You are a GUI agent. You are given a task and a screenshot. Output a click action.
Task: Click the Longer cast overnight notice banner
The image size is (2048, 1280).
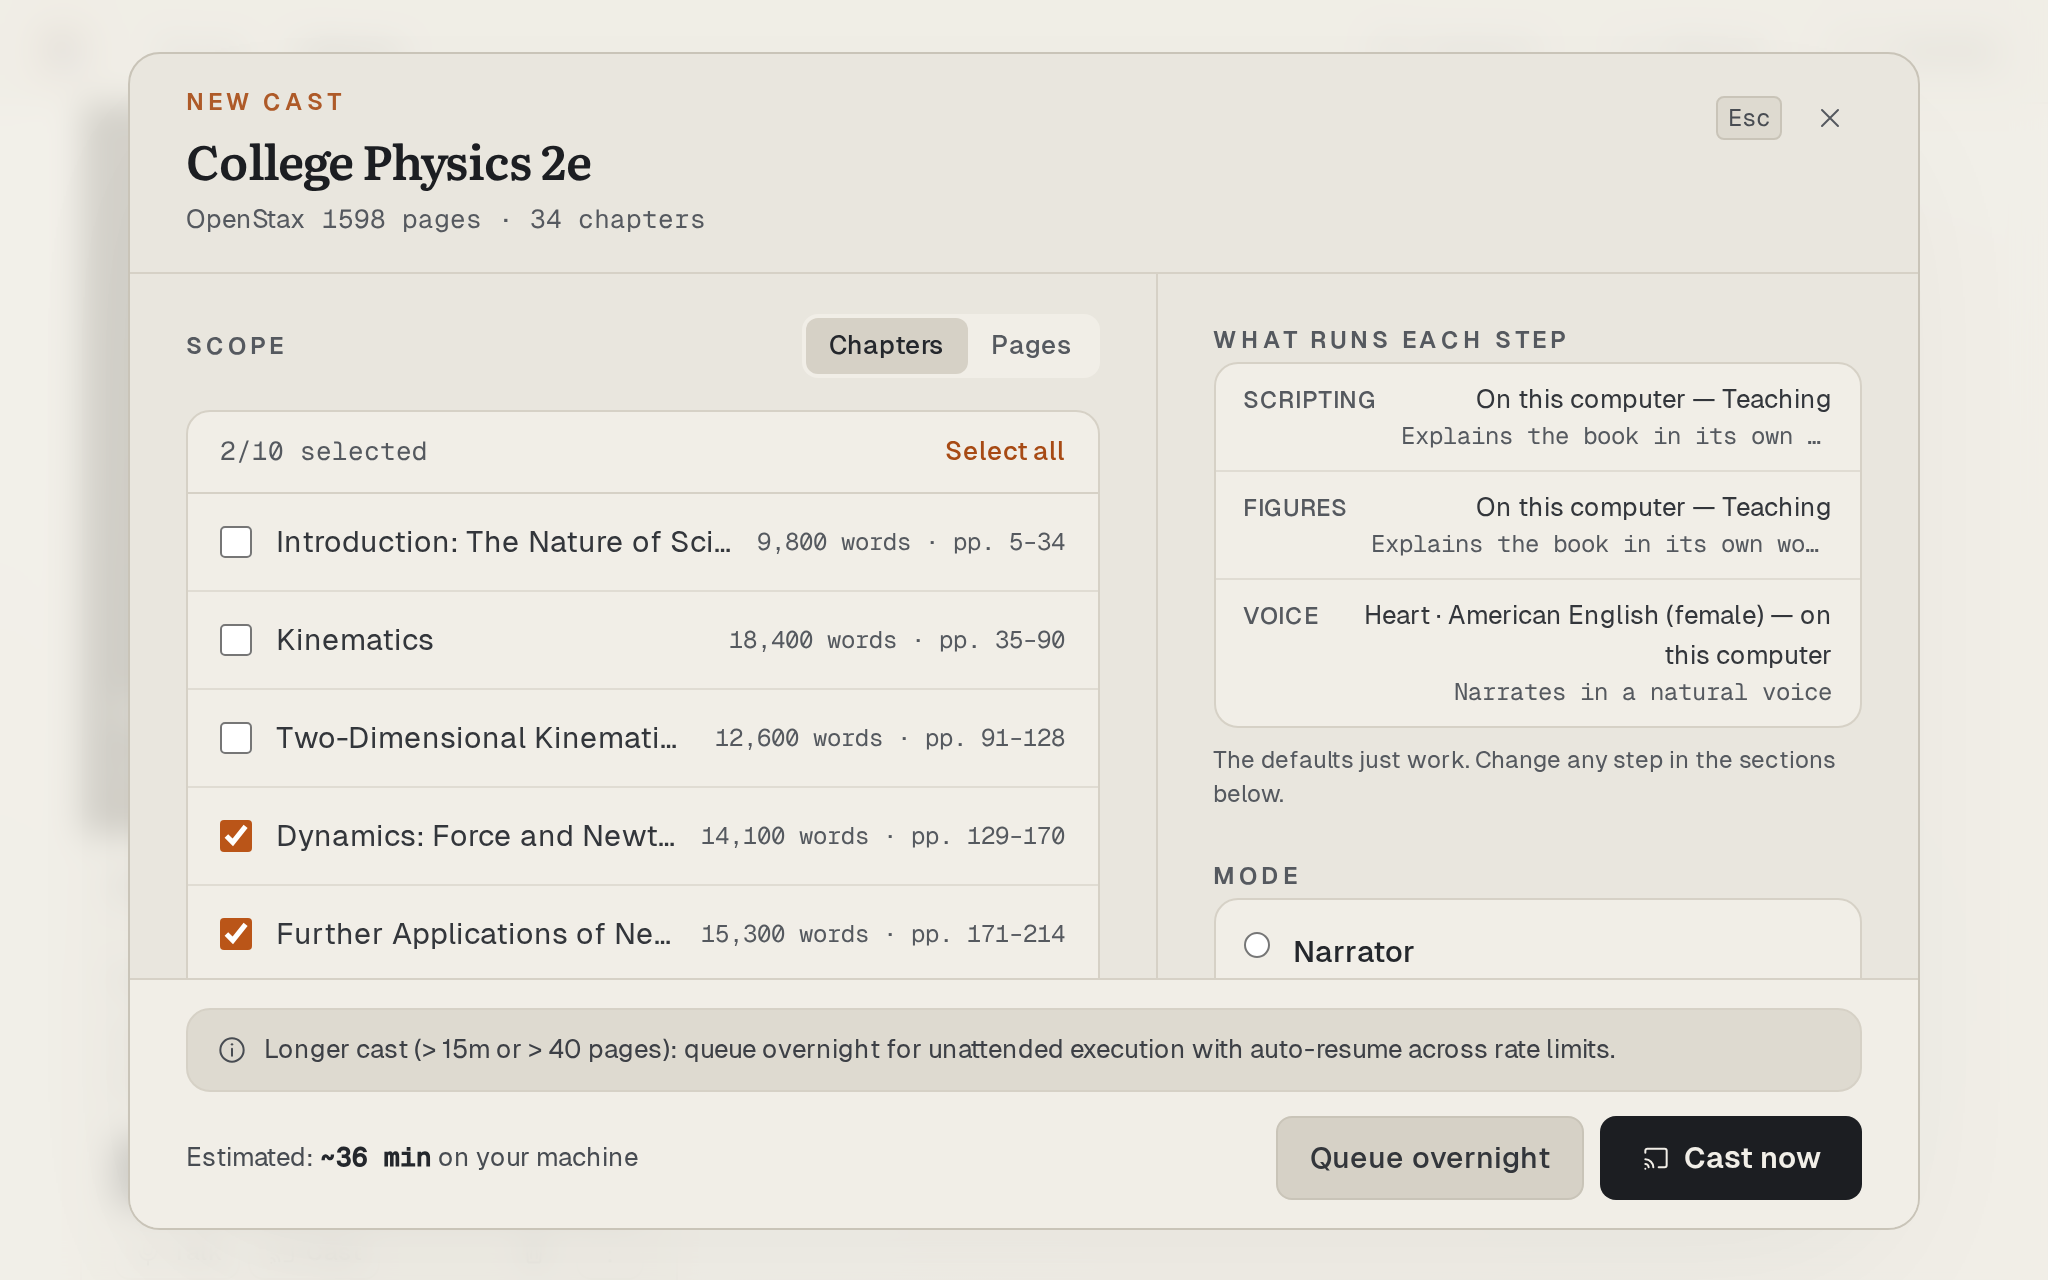pyautogui.click(x=1023, y=1050)
